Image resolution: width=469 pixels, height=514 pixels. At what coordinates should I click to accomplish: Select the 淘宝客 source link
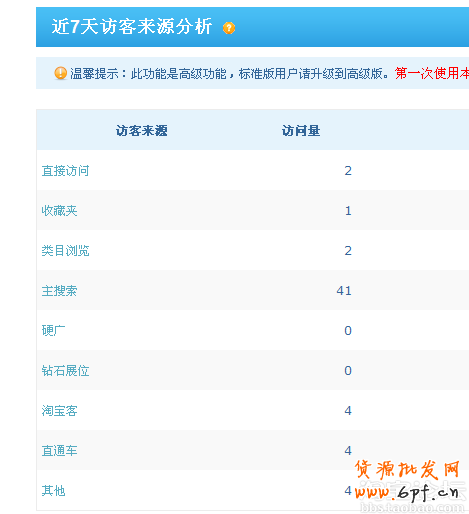[x=59, y=411]
